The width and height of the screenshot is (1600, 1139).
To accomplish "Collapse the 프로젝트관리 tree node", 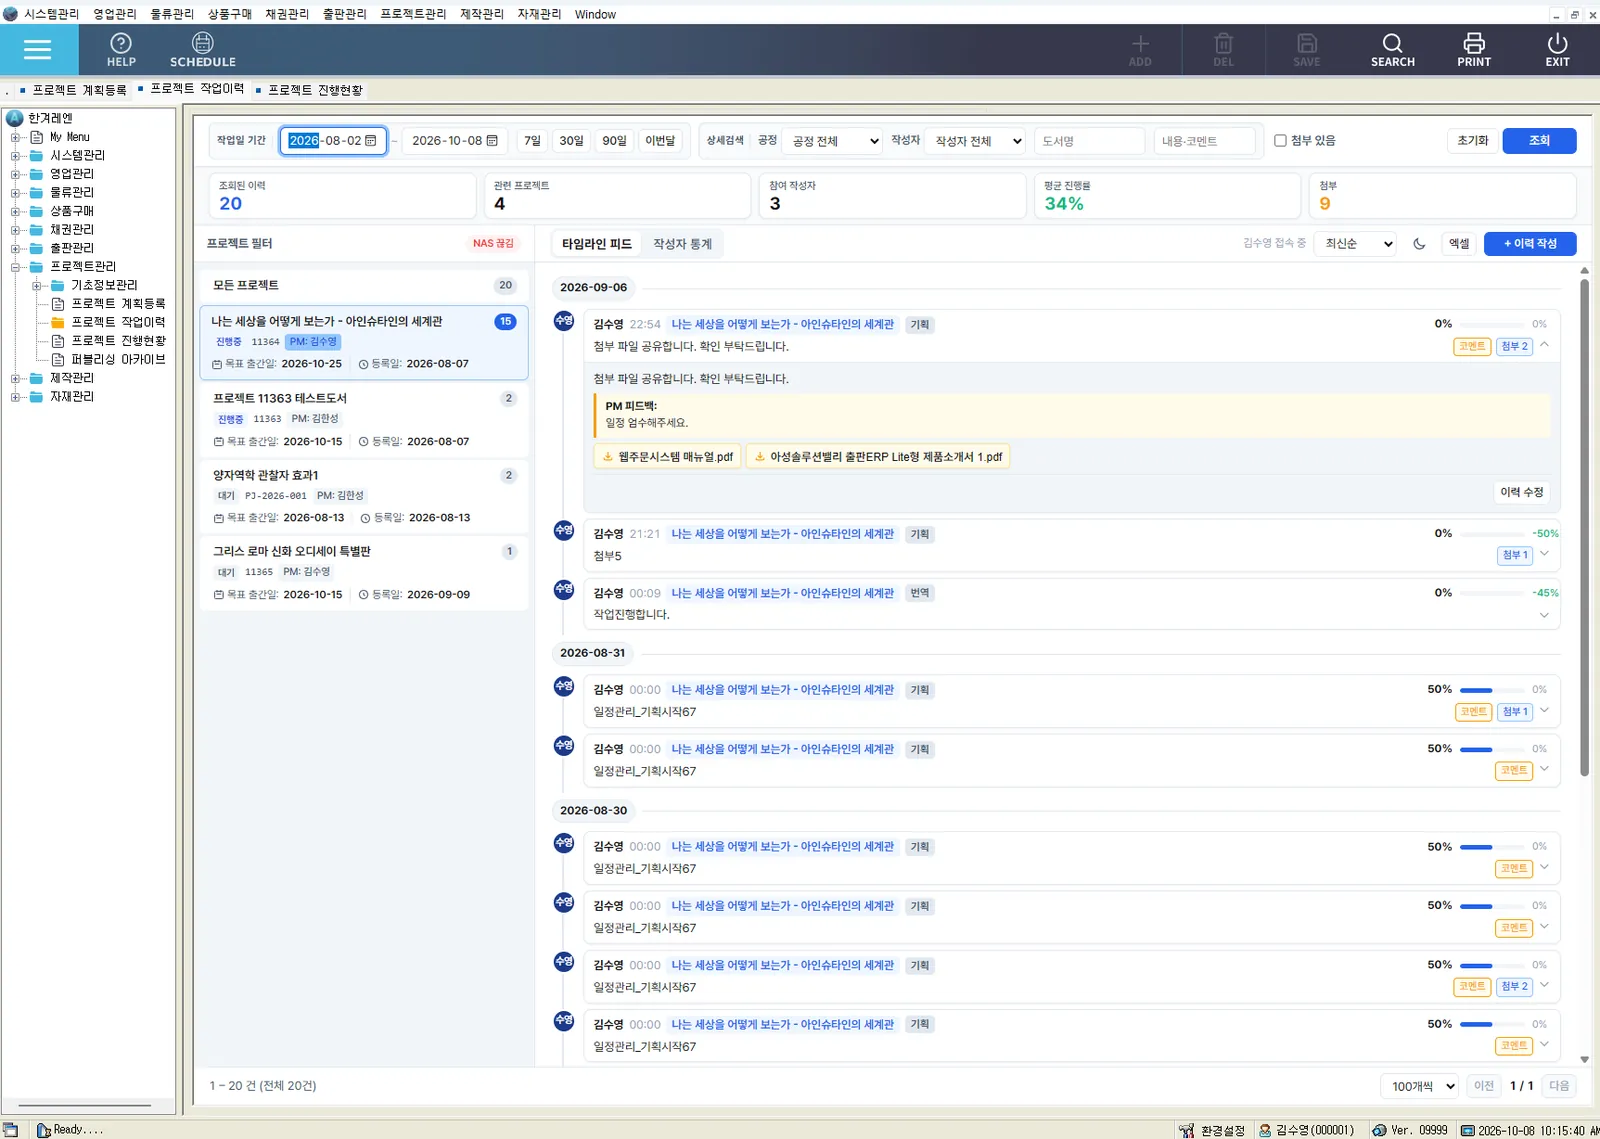I will click(x=15, y=267).
